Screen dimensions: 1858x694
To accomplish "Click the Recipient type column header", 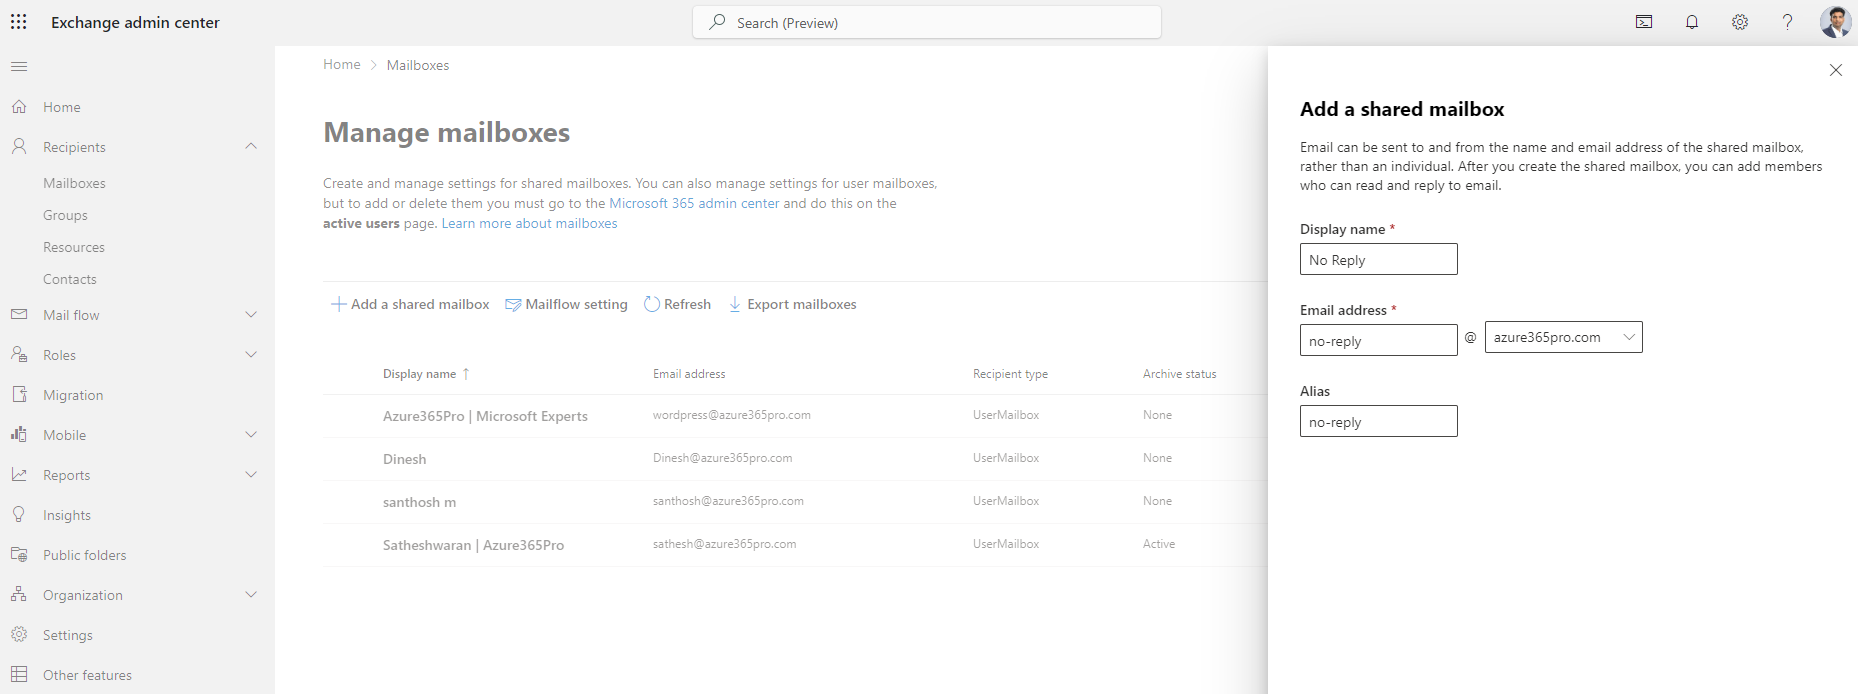I will 1010,374.
